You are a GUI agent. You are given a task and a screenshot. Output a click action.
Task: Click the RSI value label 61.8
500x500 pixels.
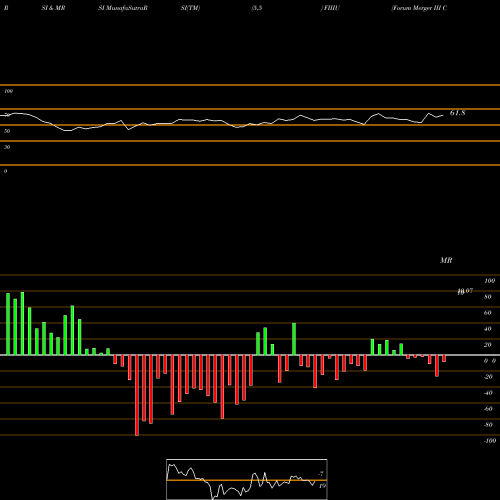457,113
